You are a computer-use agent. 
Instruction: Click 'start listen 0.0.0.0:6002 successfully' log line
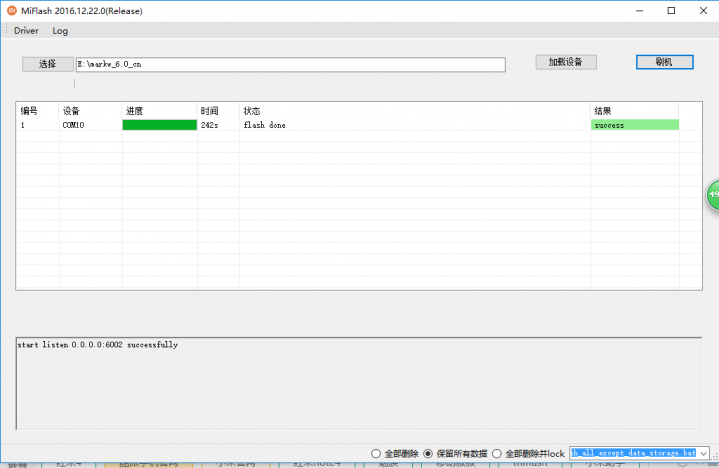point(98,345)
